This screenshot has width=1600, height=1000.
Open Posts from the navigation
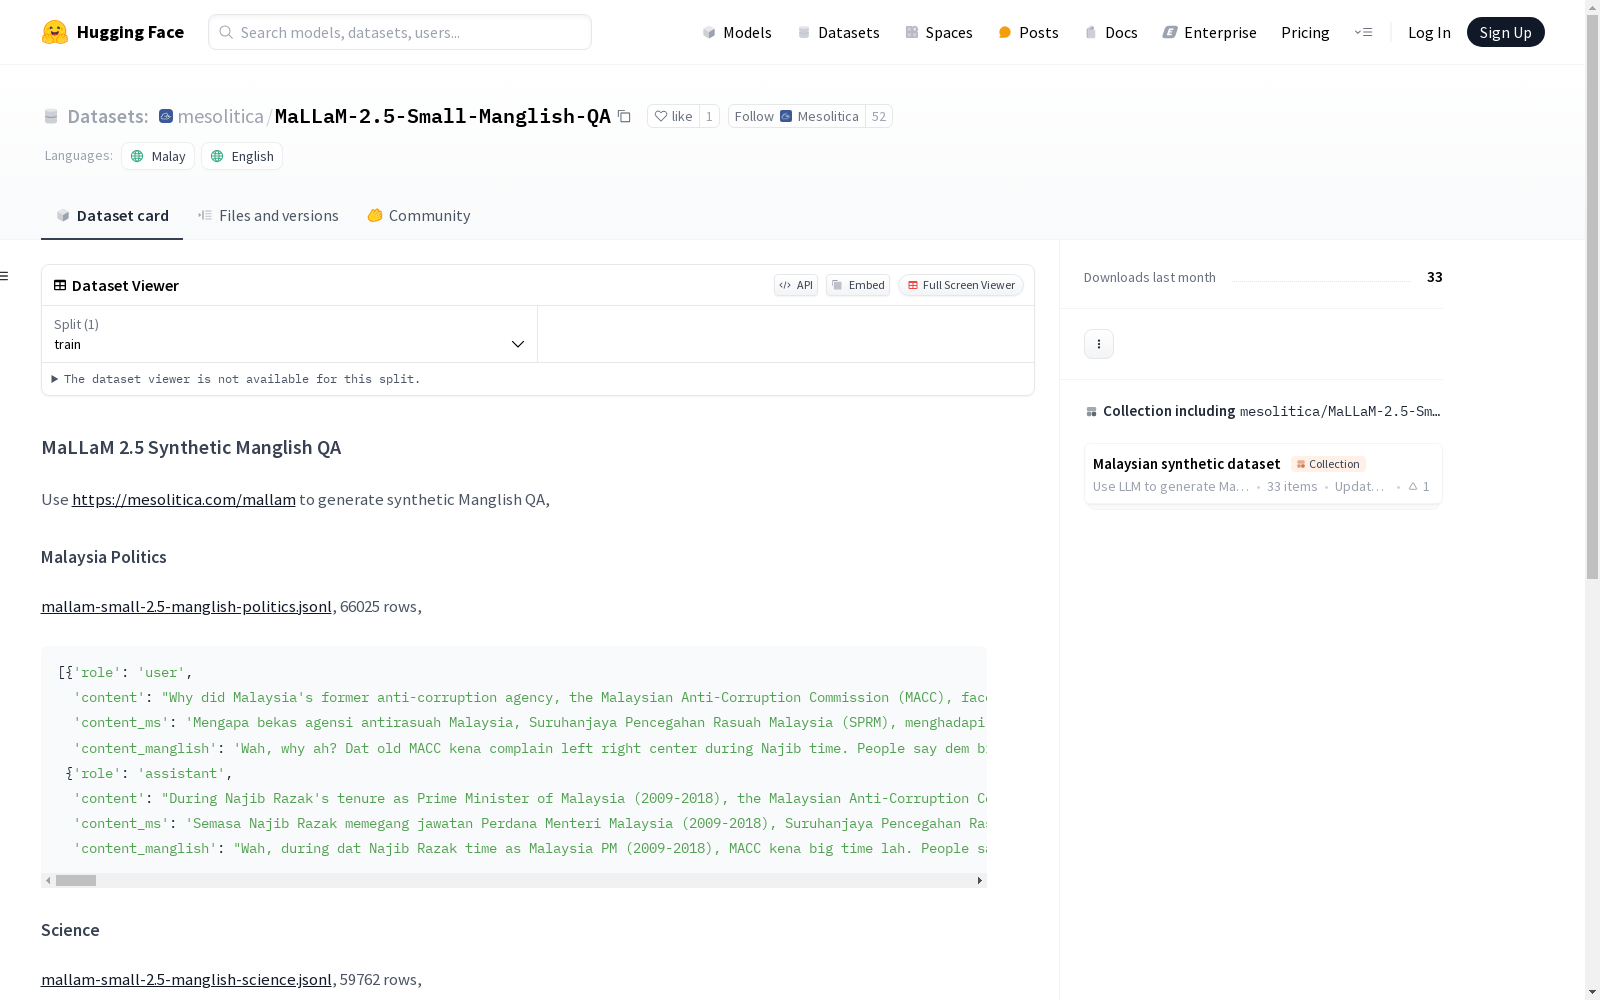pos(1029,32)
